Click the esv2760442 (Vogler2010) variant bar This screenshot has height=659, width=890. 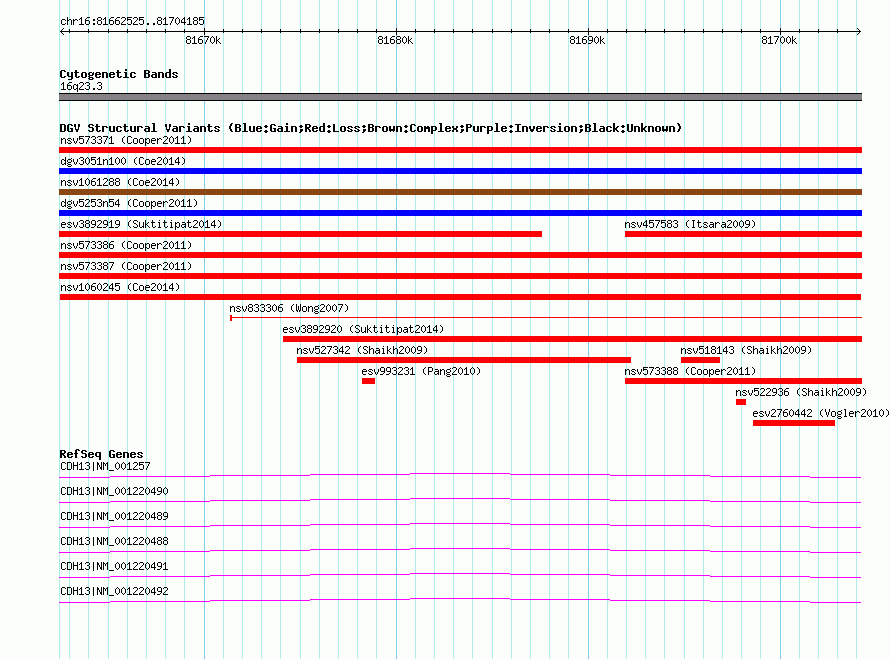pyautogui.click(x=794, y=423)
